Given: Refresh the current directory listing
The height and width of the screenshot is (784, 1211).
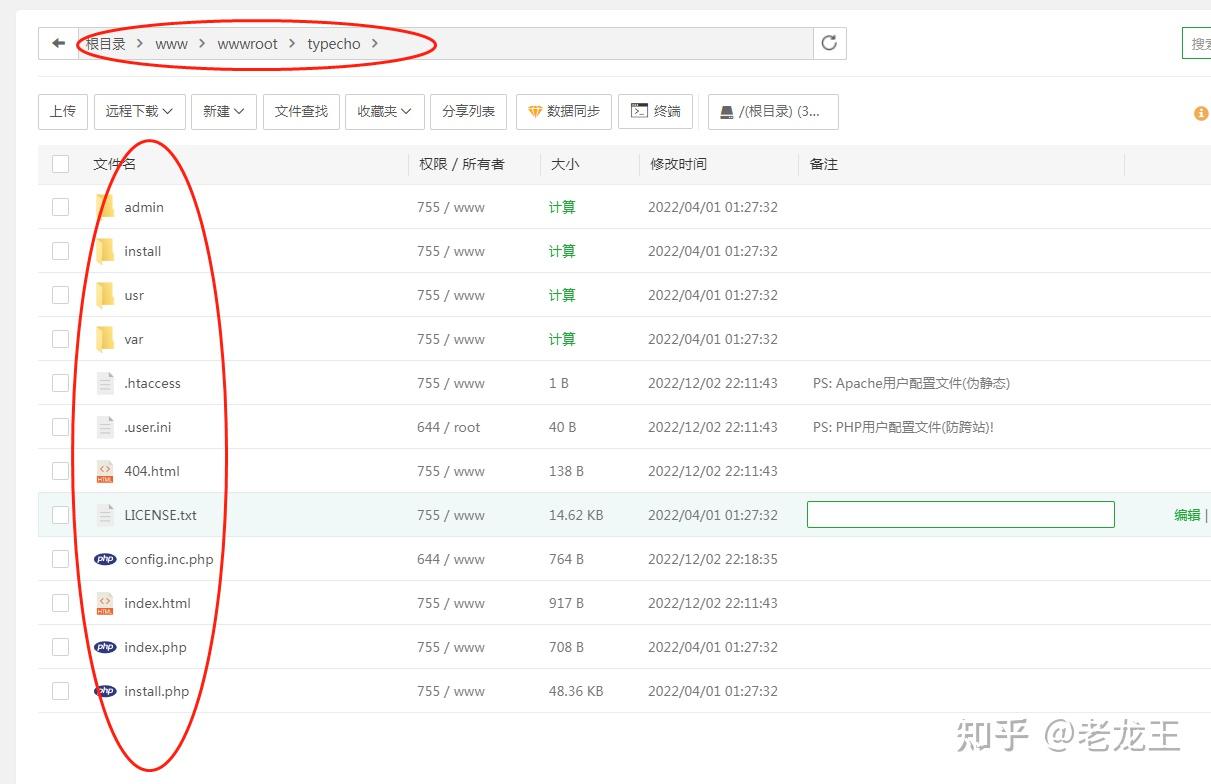Looking at the screenshot, I should [x=828, y=43].
